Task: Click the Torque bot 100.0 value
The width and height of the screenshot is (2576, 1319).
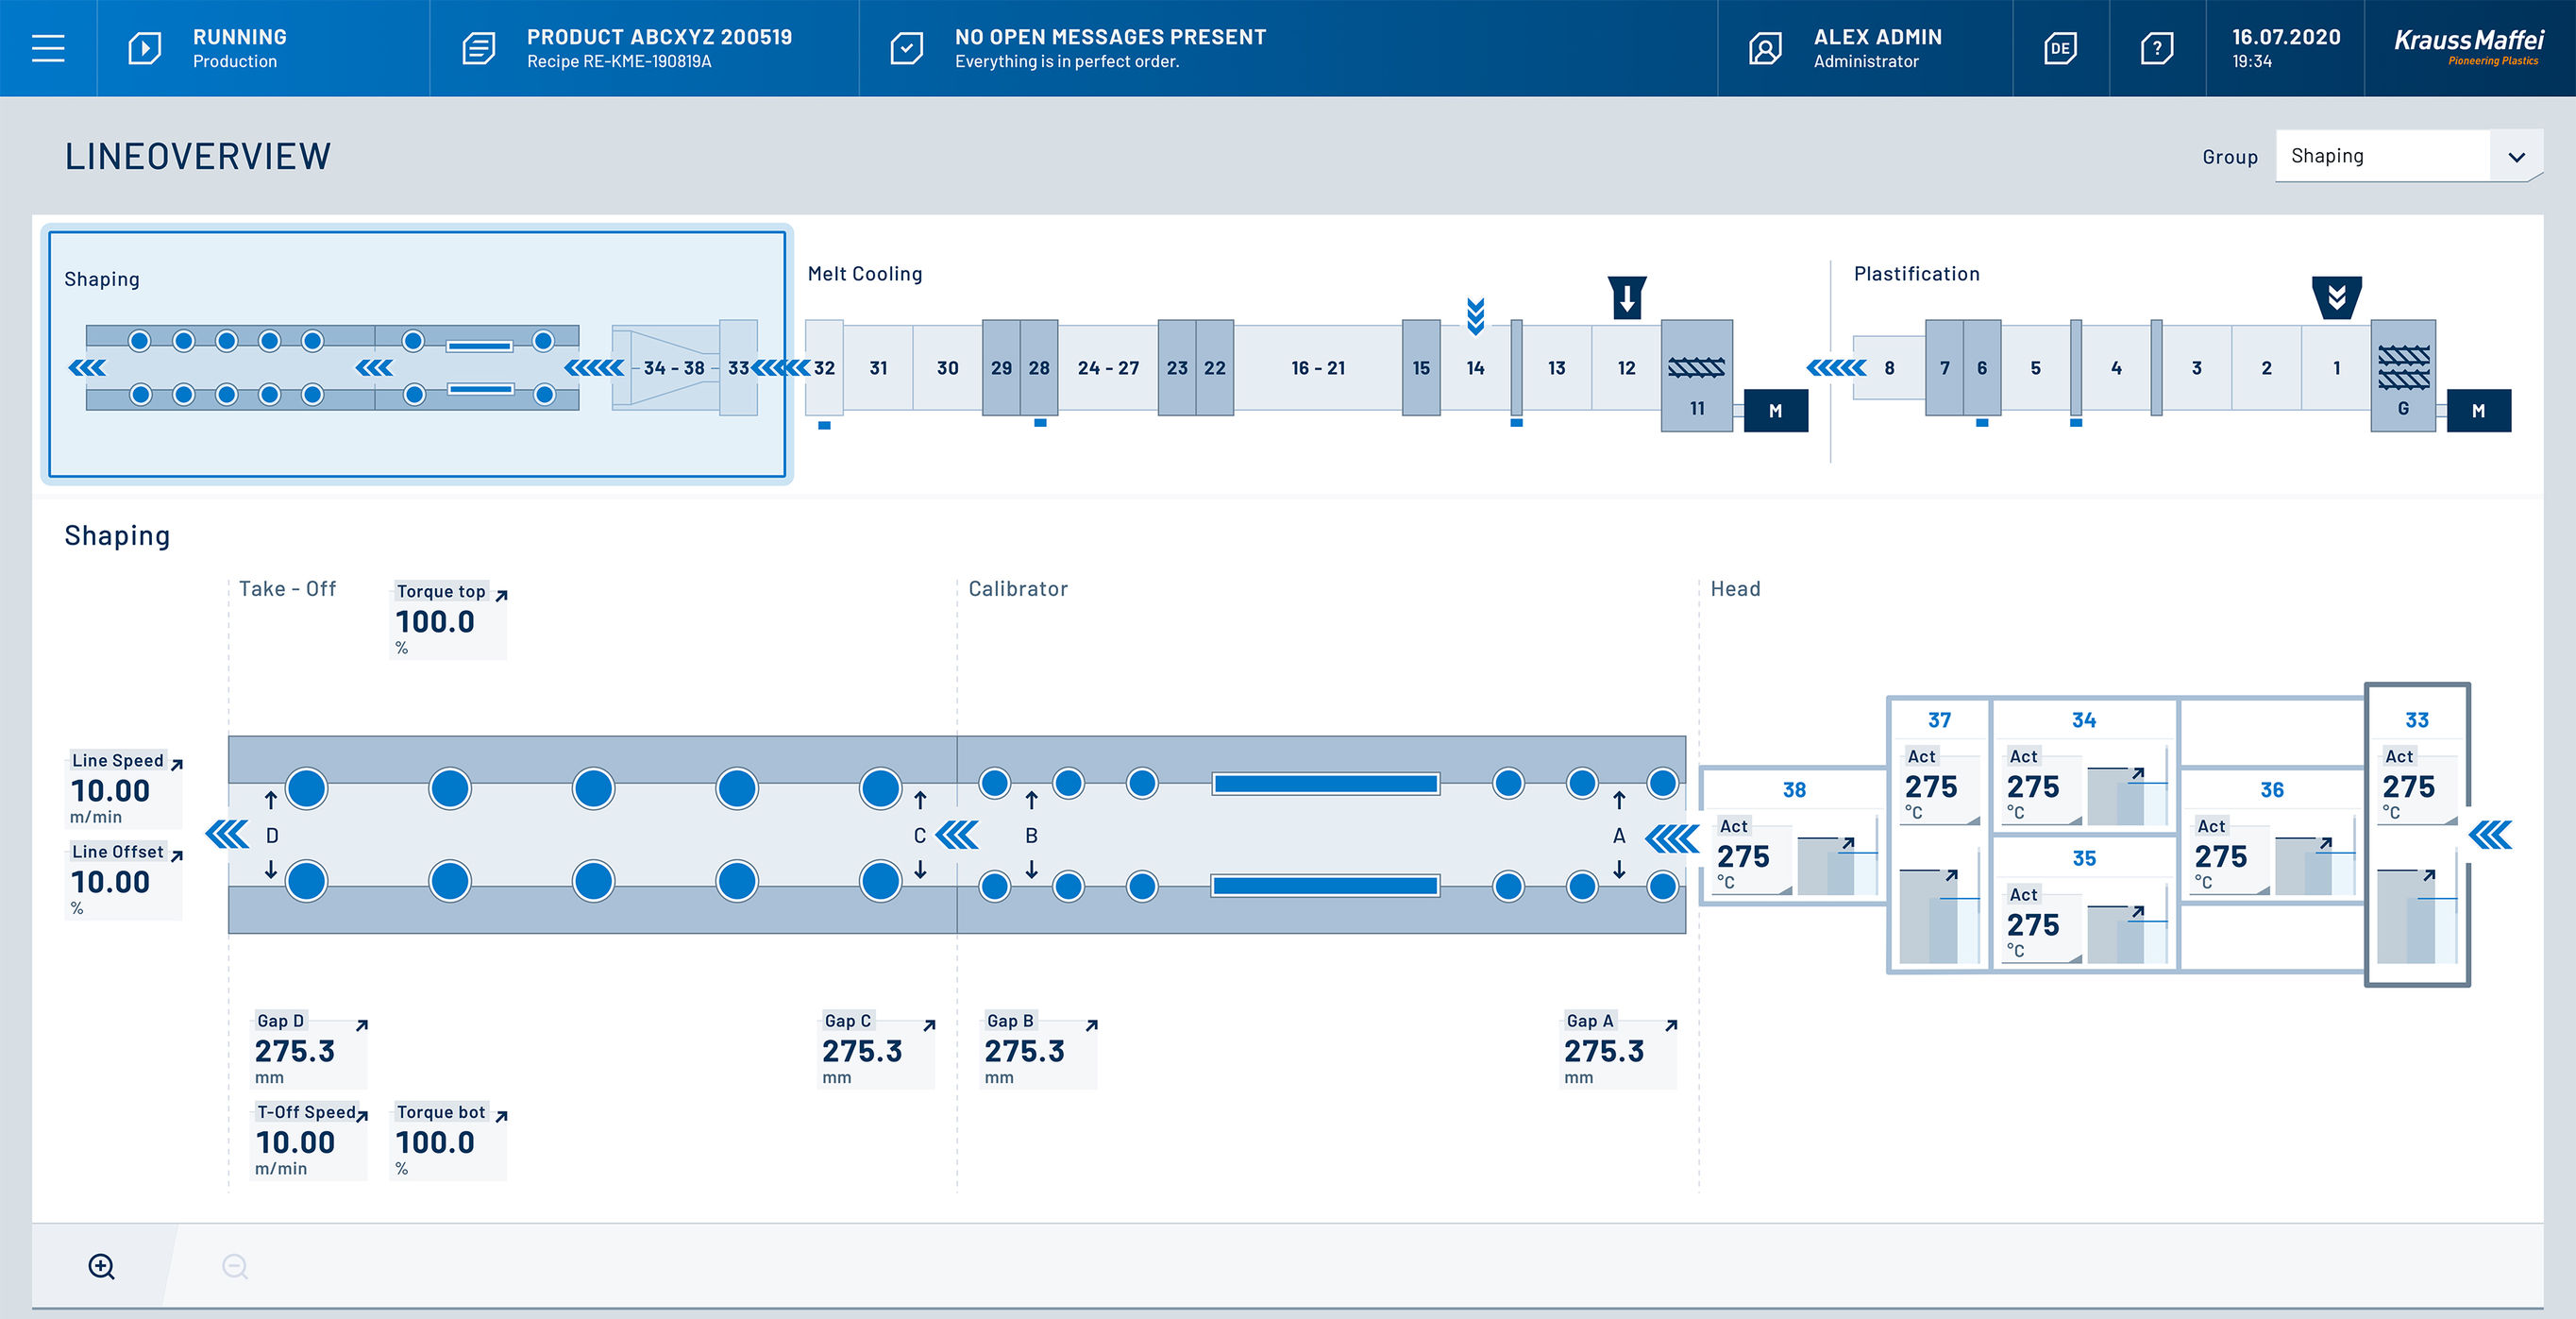Action: pos(435,1142)
